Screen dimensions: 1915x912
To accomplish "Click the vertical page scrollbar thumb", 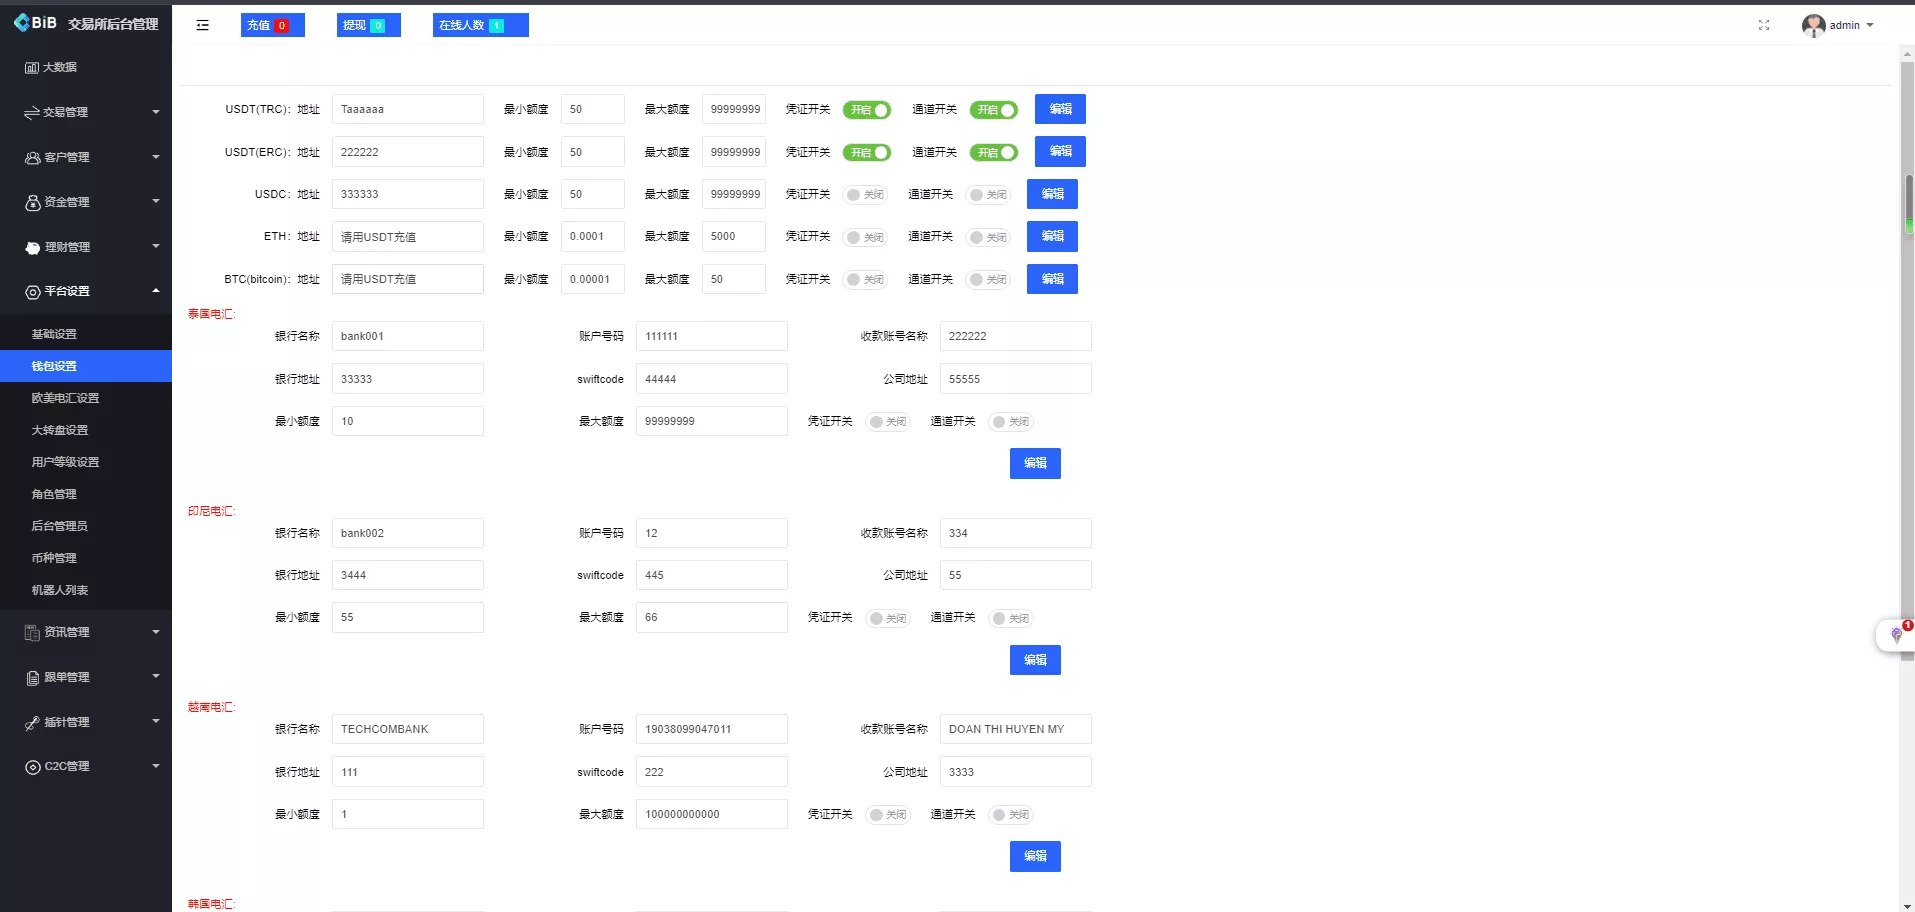I will pos(1908,205).
